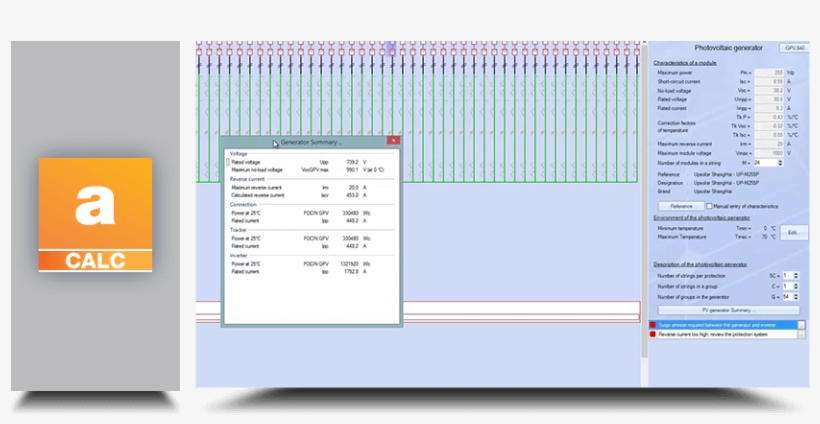Image resolution: width=820 pixels, height=424 pixels.
Task: Click the Edit button for temperatures
Action: pos(794,233)
